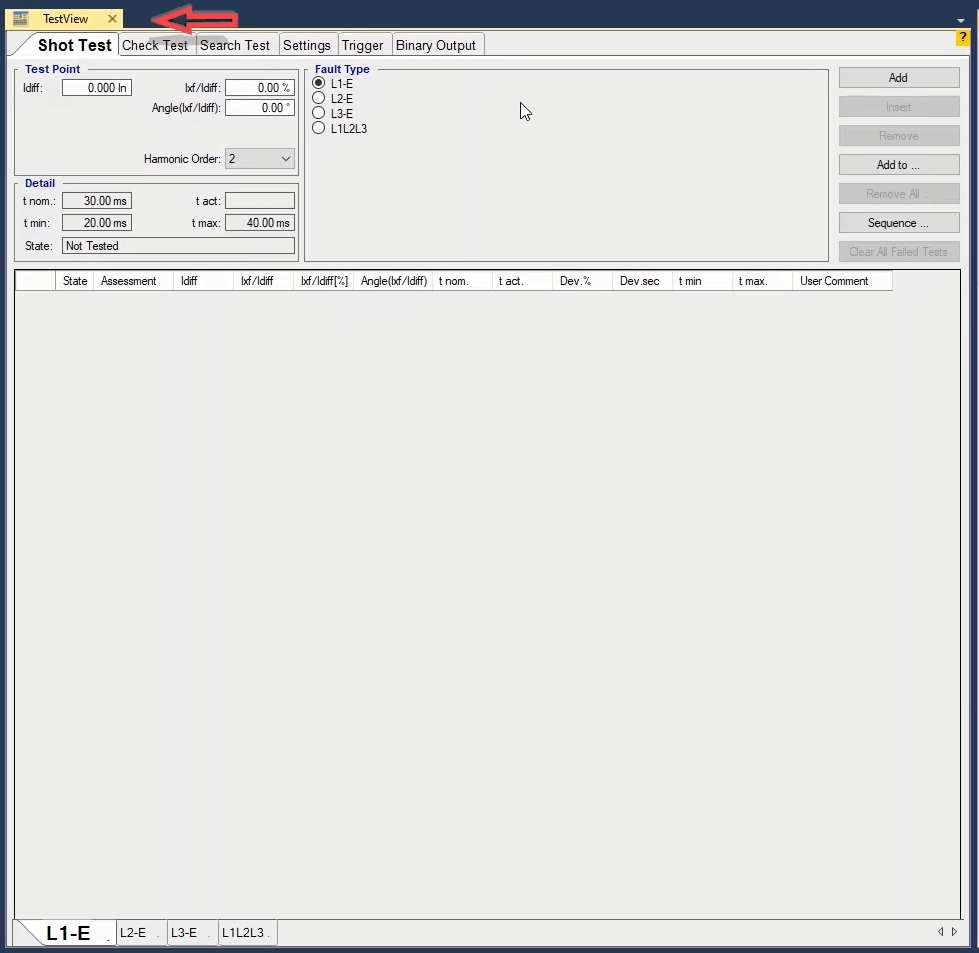Click the Idiff input field
The height and width of the screenshot is (953, 979).
click(x=96, y=88)
